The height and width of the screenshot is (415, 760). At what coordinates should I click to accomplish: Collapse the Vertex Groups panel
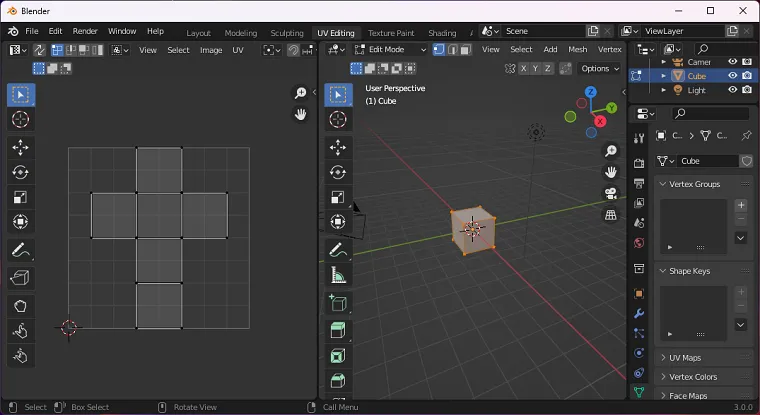point(663,184)
